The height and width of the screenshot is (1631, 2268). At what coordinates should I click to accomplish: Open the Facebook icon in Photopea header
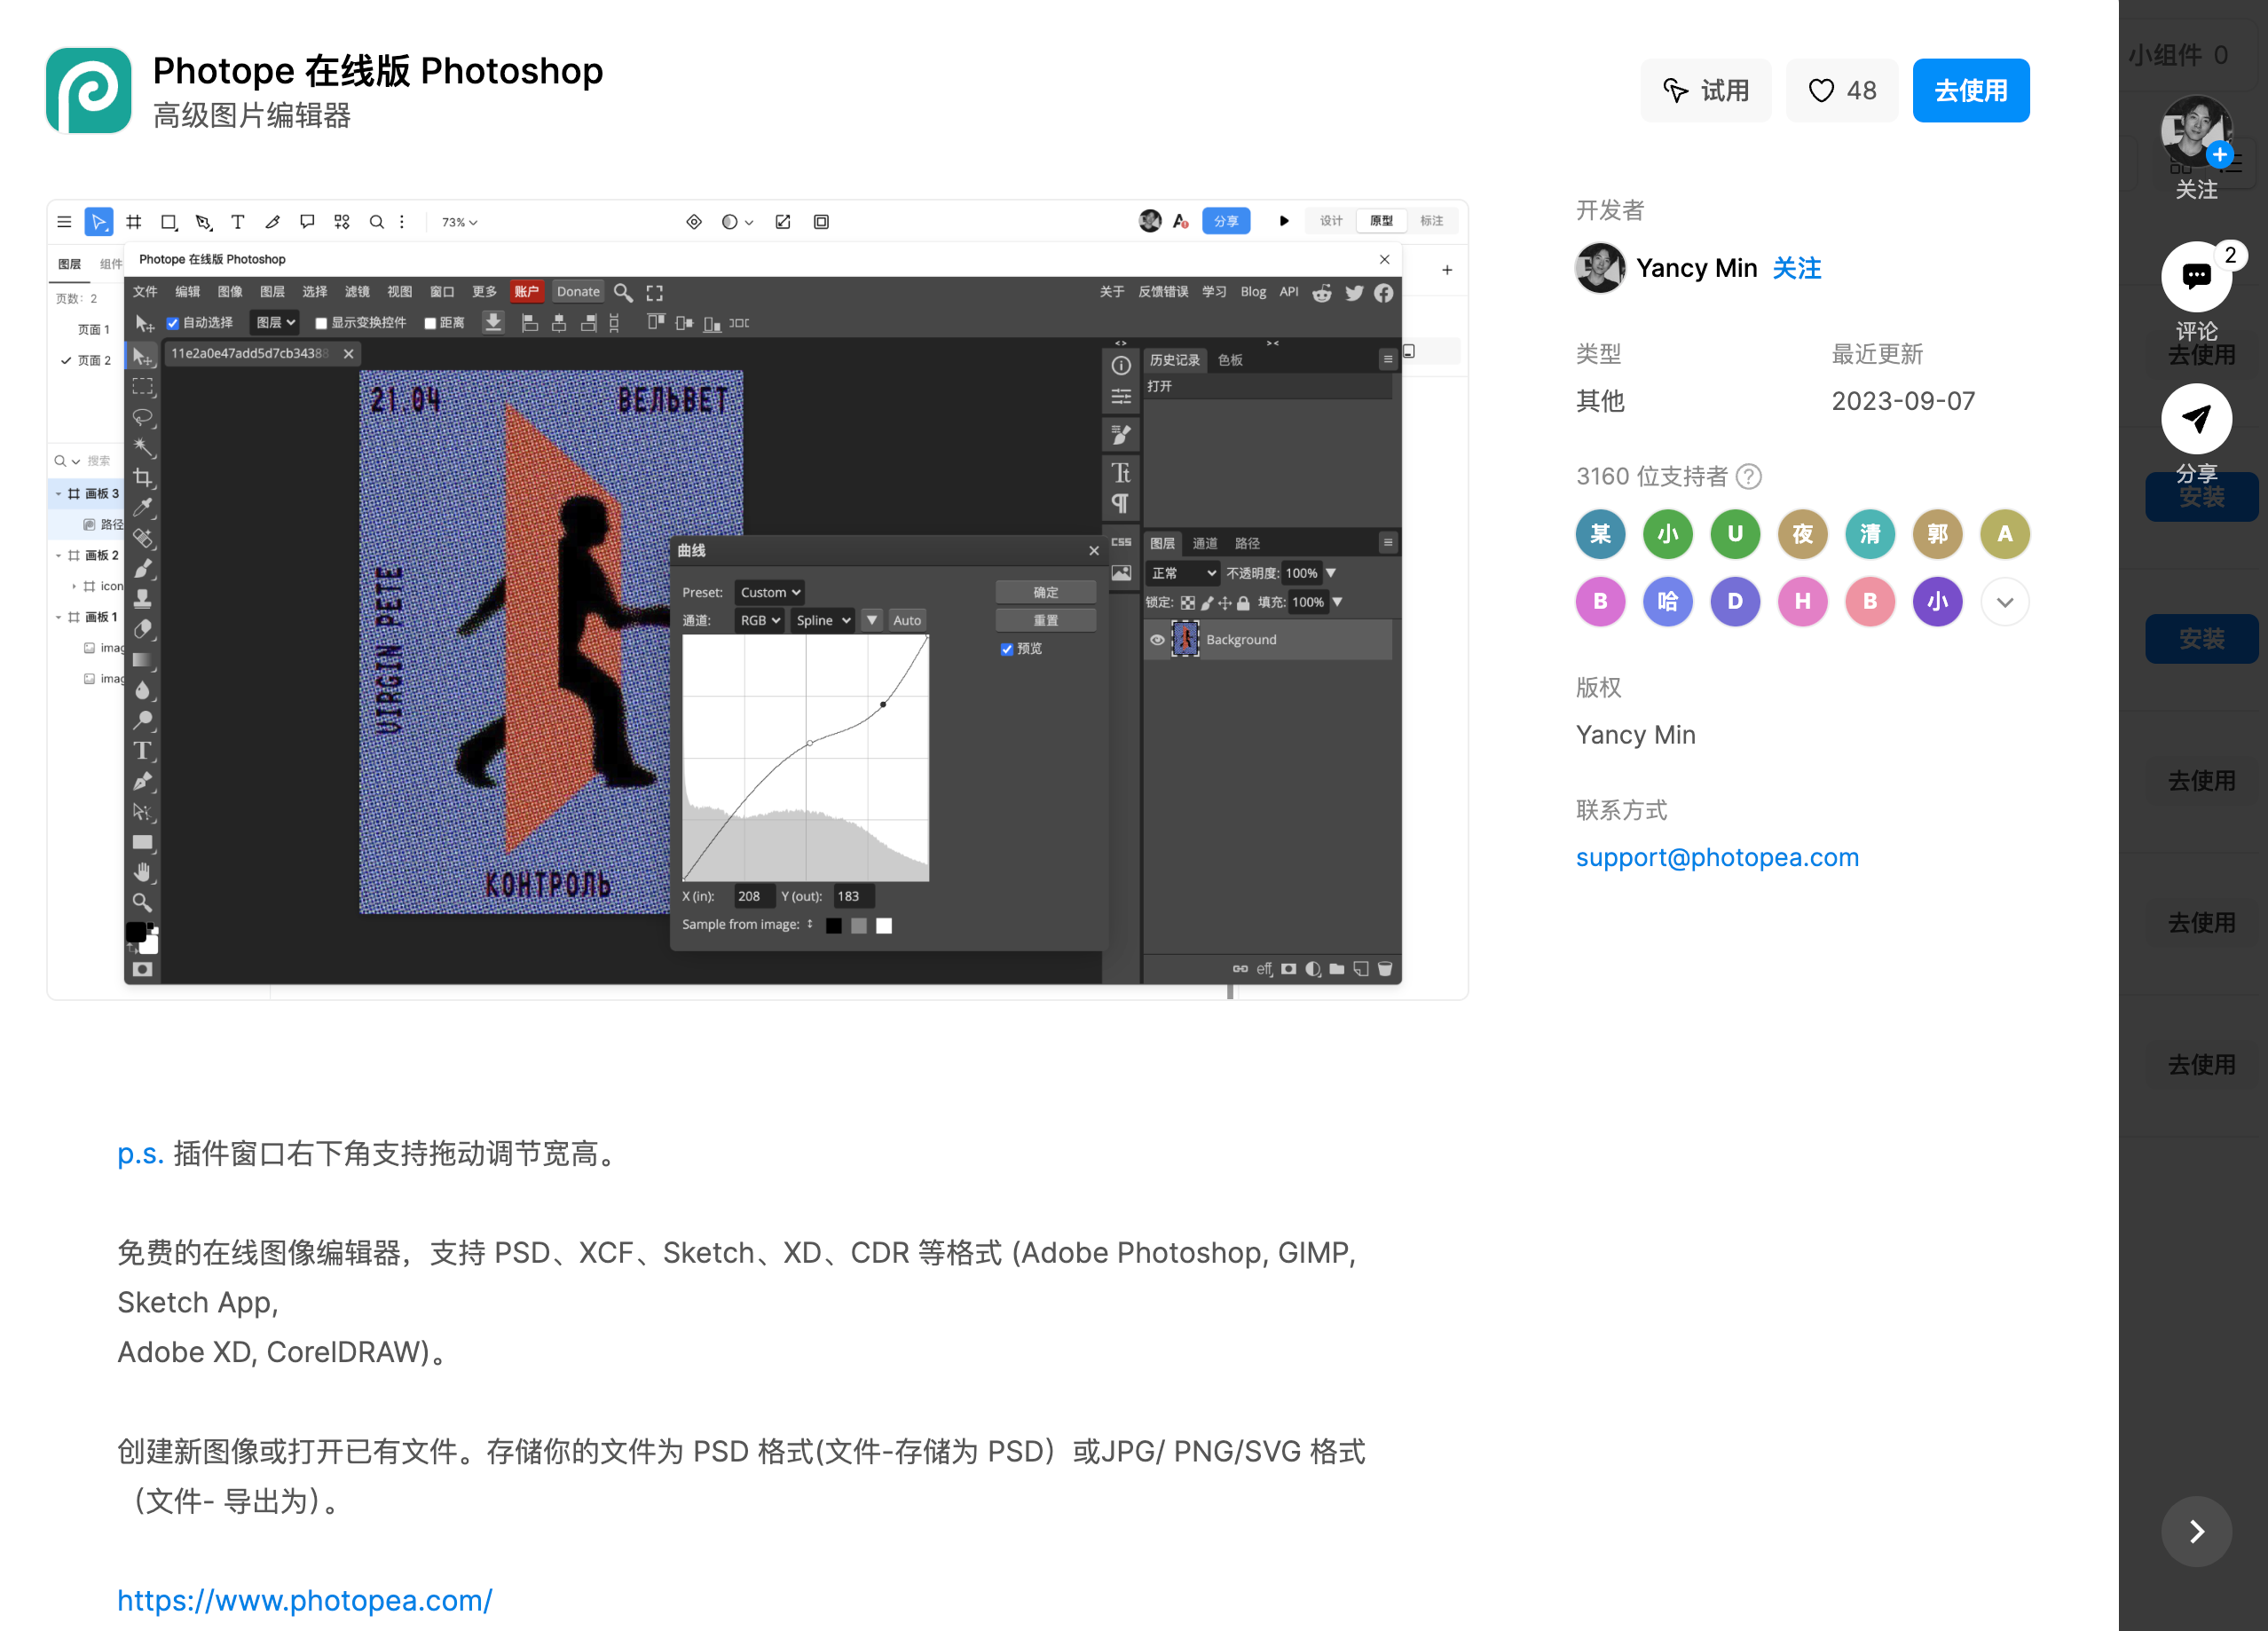(1384, 292)
